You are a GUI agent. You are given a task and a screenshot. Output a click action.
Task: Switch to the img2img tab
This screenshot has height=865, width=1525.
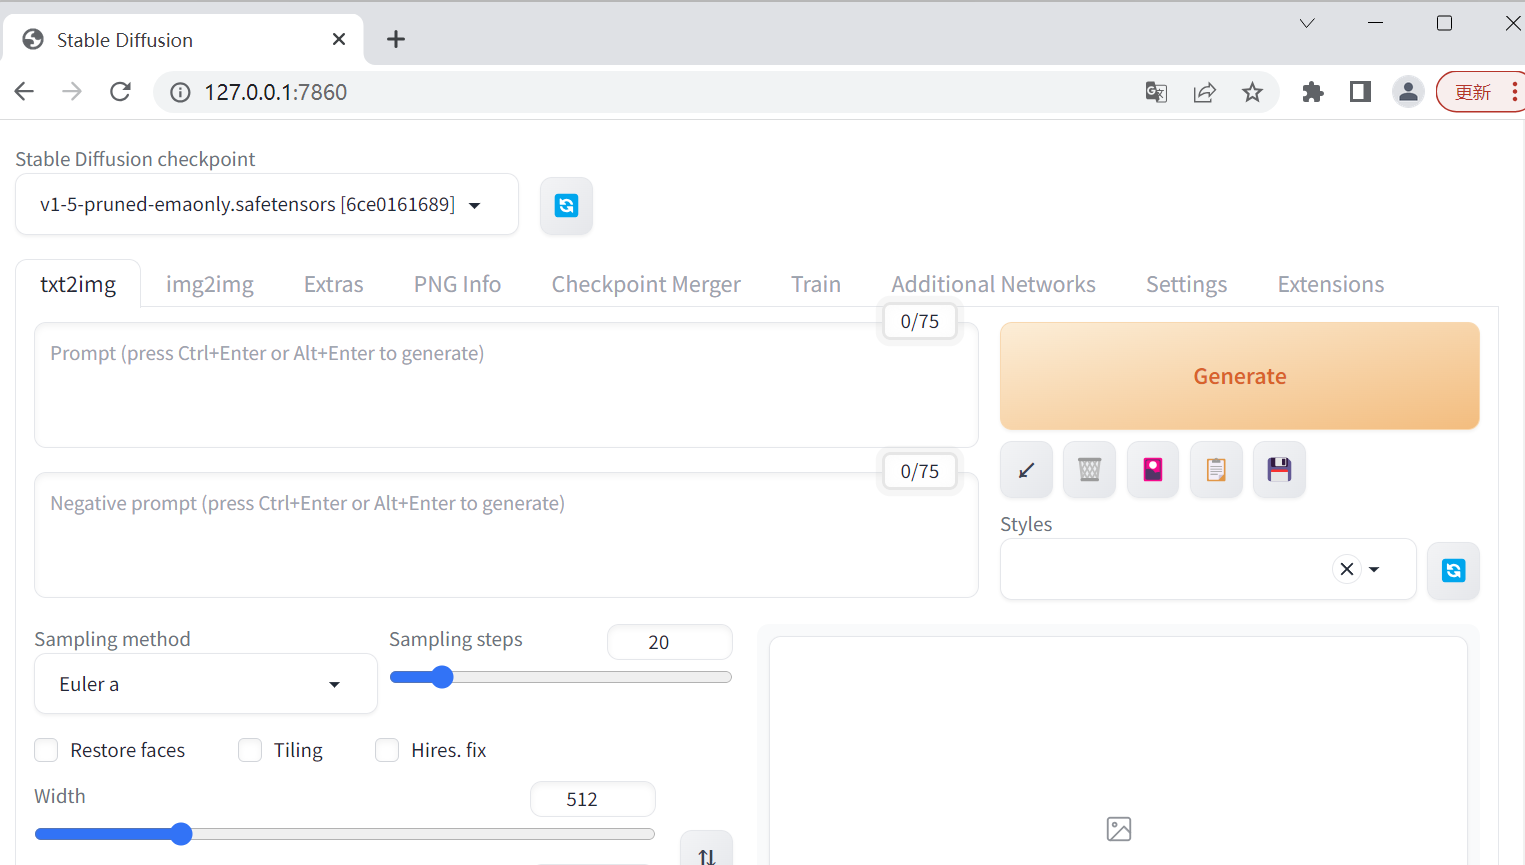210,284
